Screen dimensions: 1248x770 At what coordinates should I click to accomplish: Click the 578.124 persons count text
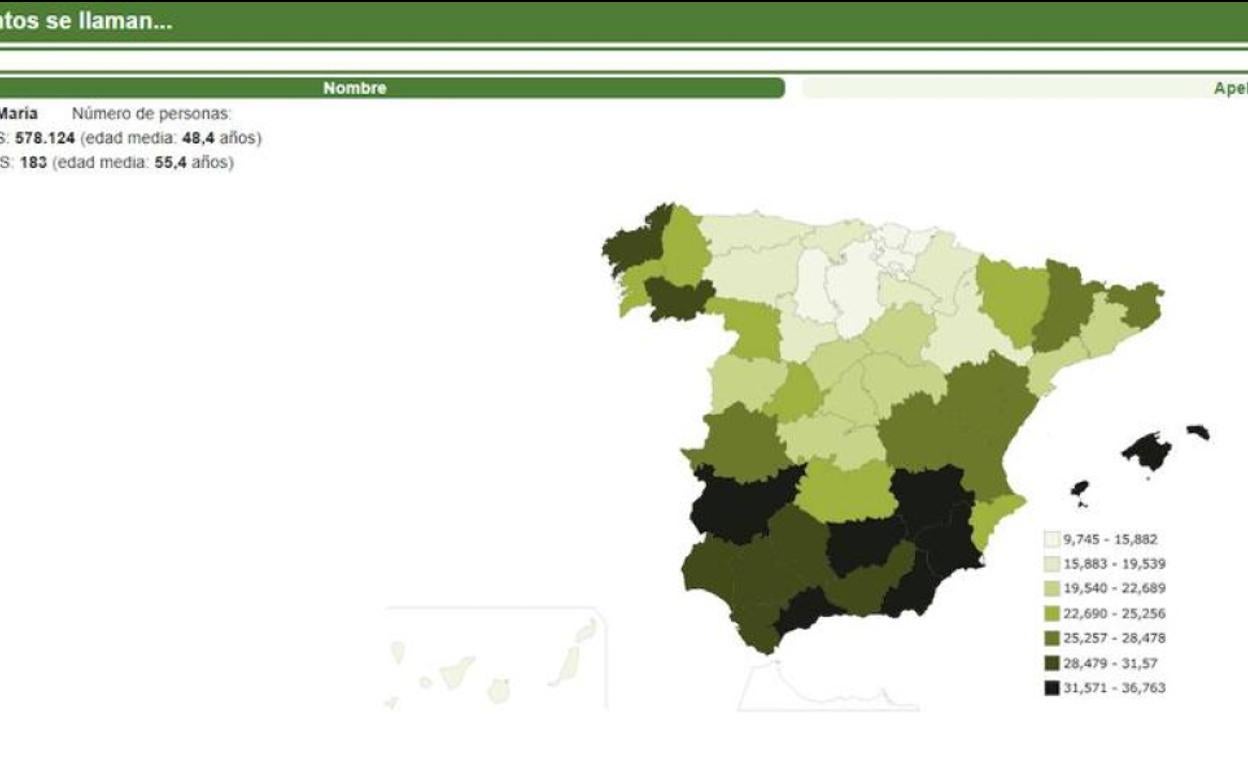(45, 138)
